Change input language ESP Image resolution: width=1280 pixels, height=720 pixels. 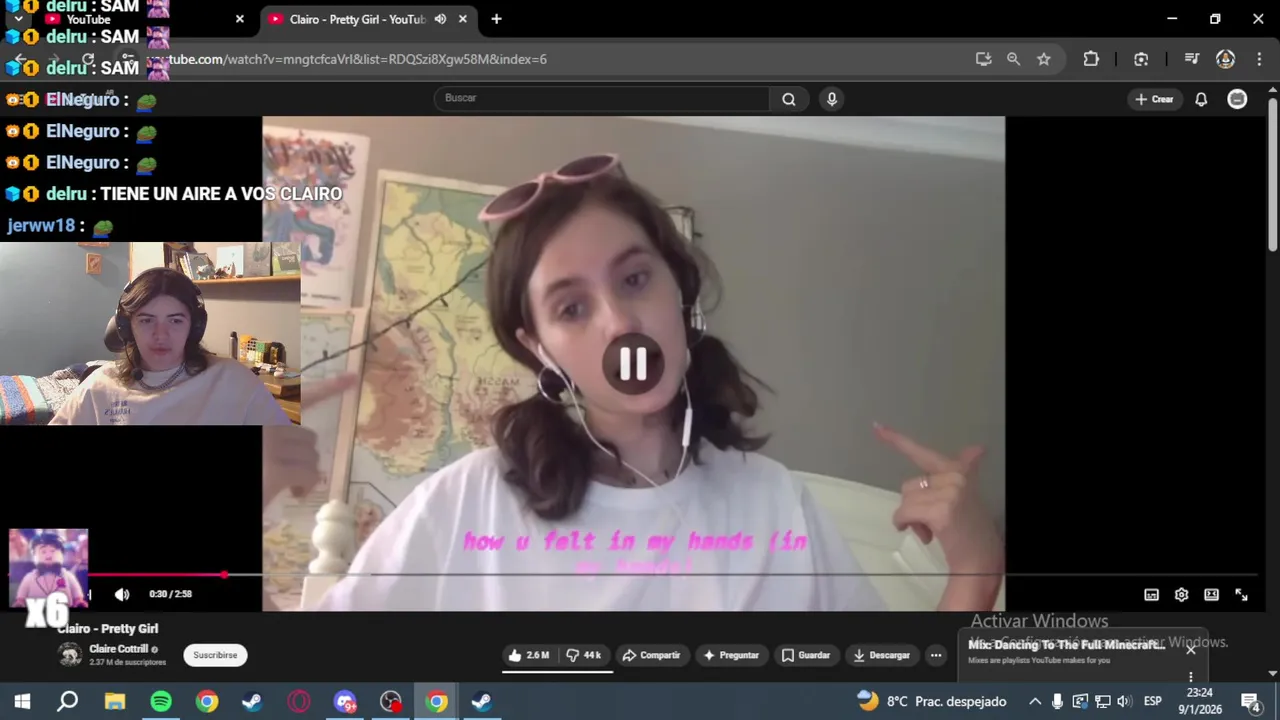pos(1152,701)
